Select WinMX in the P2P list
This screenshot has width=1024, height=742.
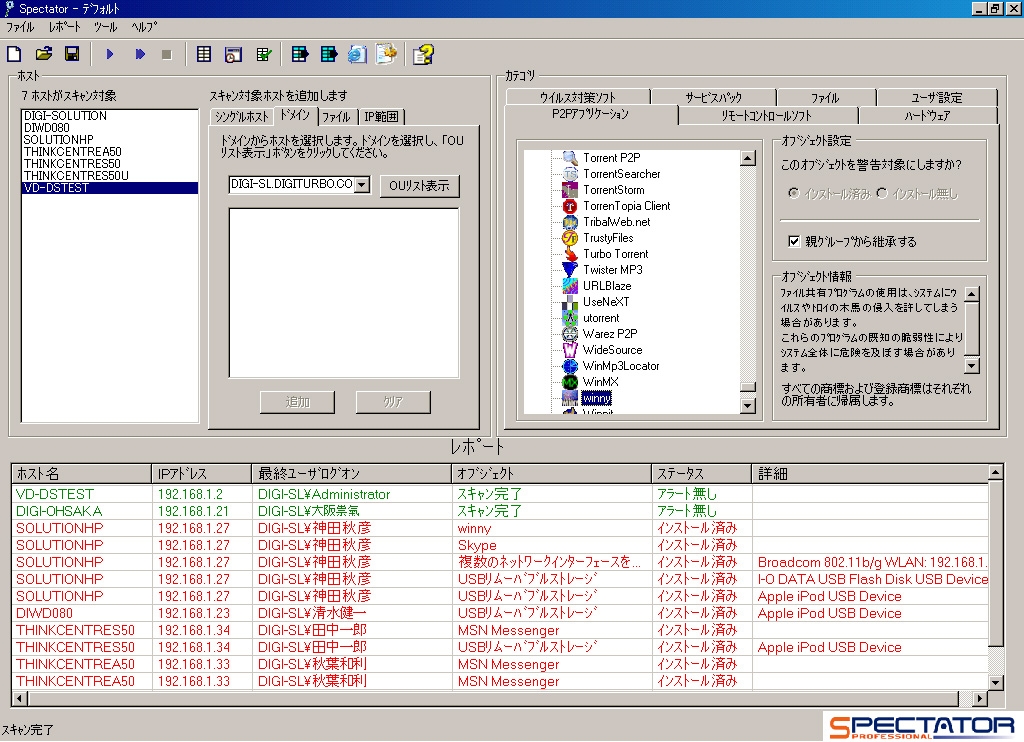tap(600, 382)
